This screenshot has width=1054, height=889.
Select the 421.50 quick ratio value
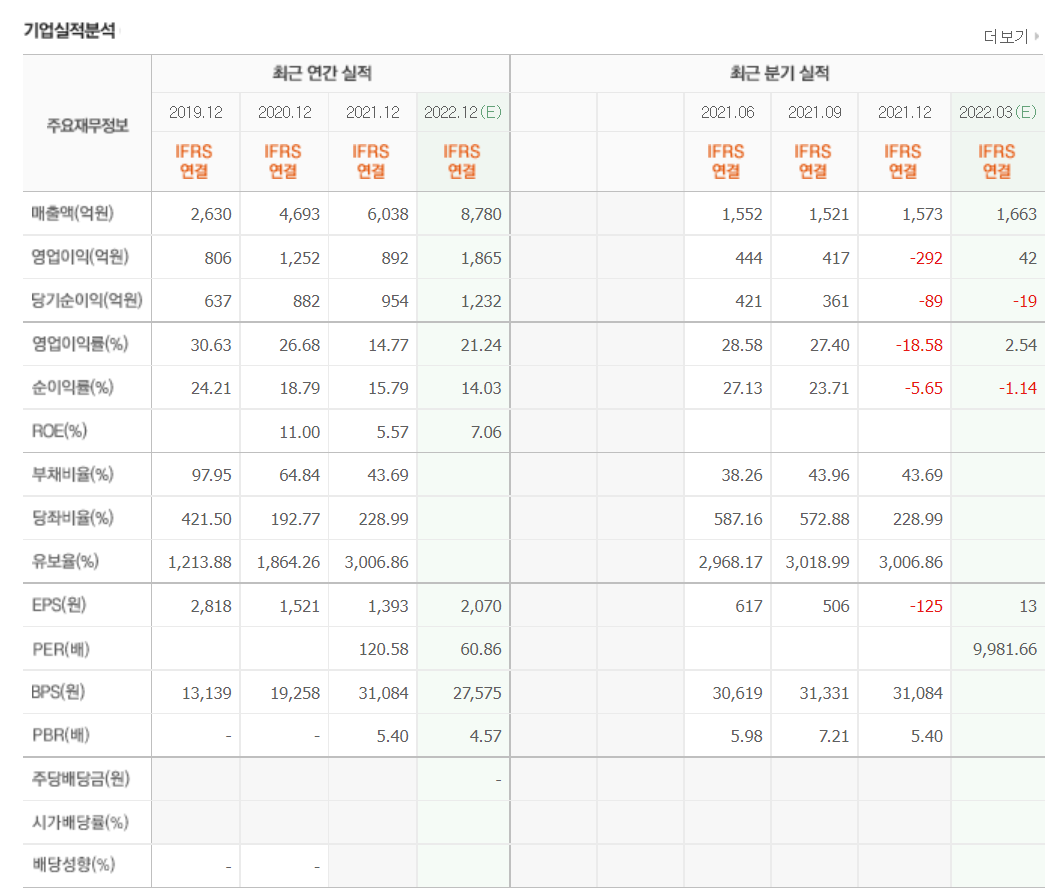(x=206, y=519)
